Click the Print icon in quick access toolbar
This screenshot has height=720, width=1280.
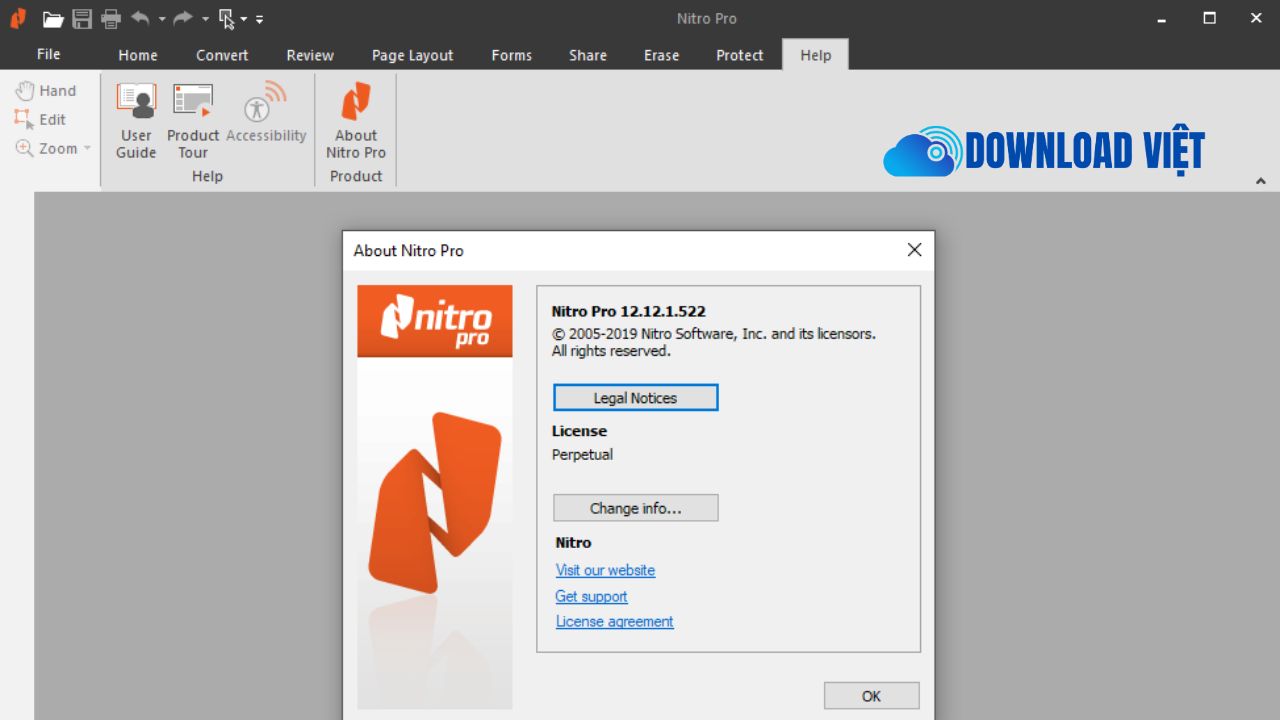tap(111, 18)
